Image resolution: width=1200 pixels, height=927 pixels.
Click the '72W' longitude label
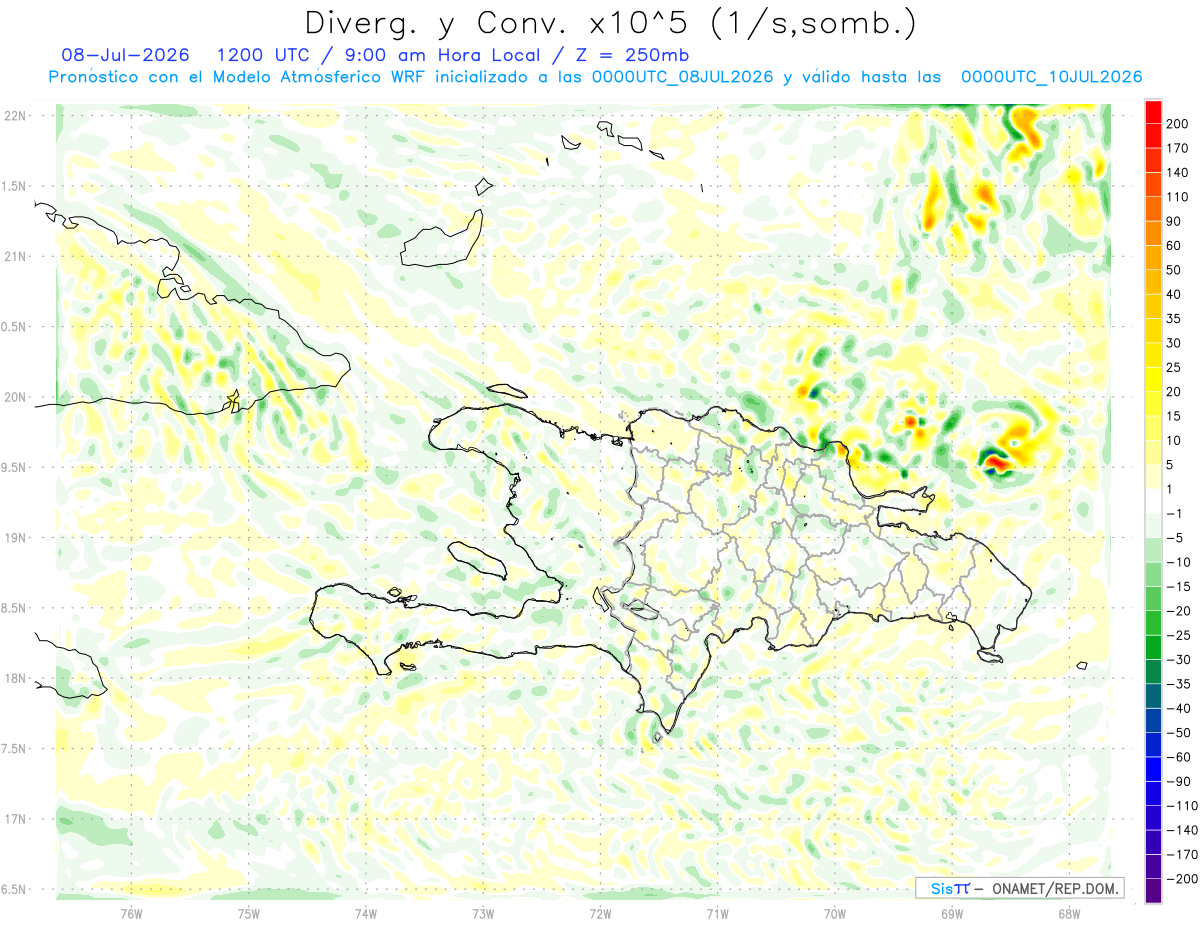coord(600,913)
